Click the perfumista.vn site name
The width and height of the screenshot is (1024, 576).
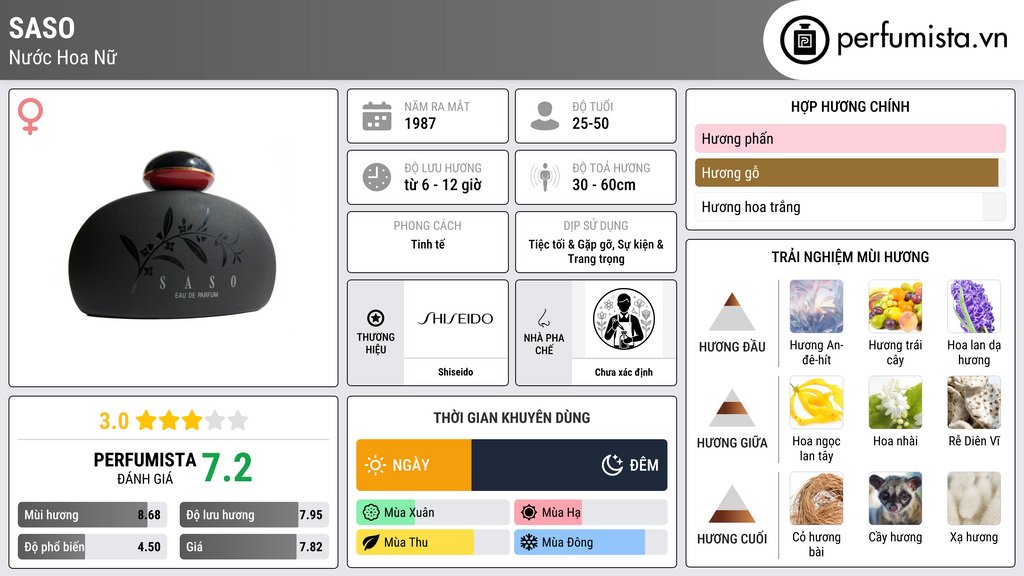pos(922,39)
